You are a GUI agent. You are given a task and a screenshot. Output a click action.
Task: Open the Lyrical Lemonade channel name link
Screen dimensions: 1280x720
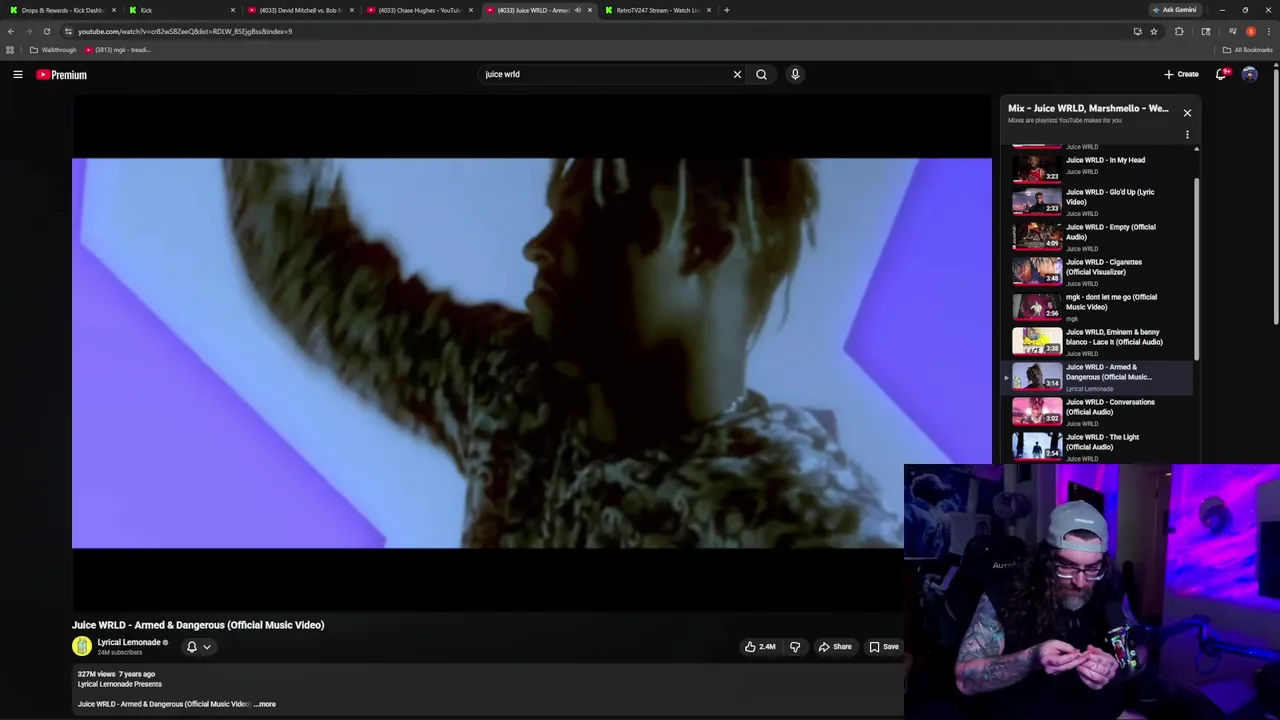pos(129,642)
